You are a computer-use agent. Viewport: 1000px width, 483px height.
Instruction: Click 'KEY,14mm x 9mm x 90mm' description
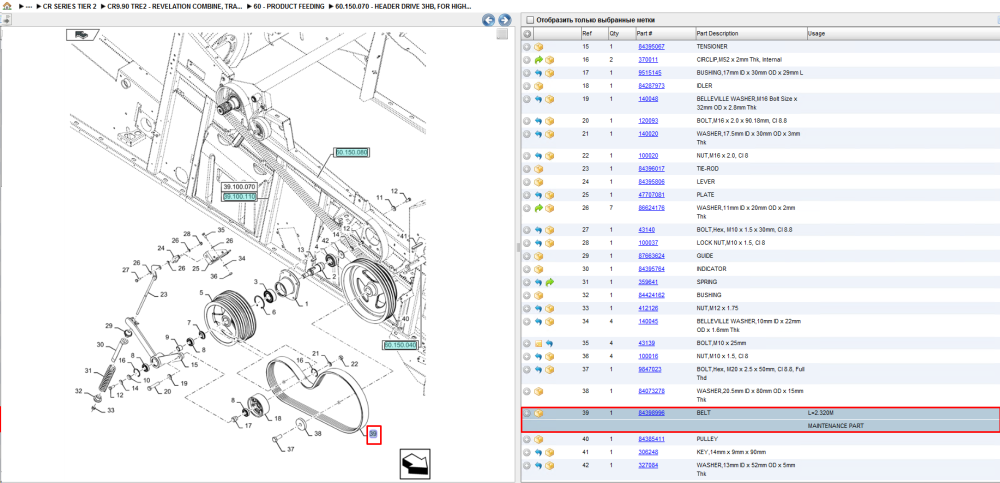pos(730,452)
